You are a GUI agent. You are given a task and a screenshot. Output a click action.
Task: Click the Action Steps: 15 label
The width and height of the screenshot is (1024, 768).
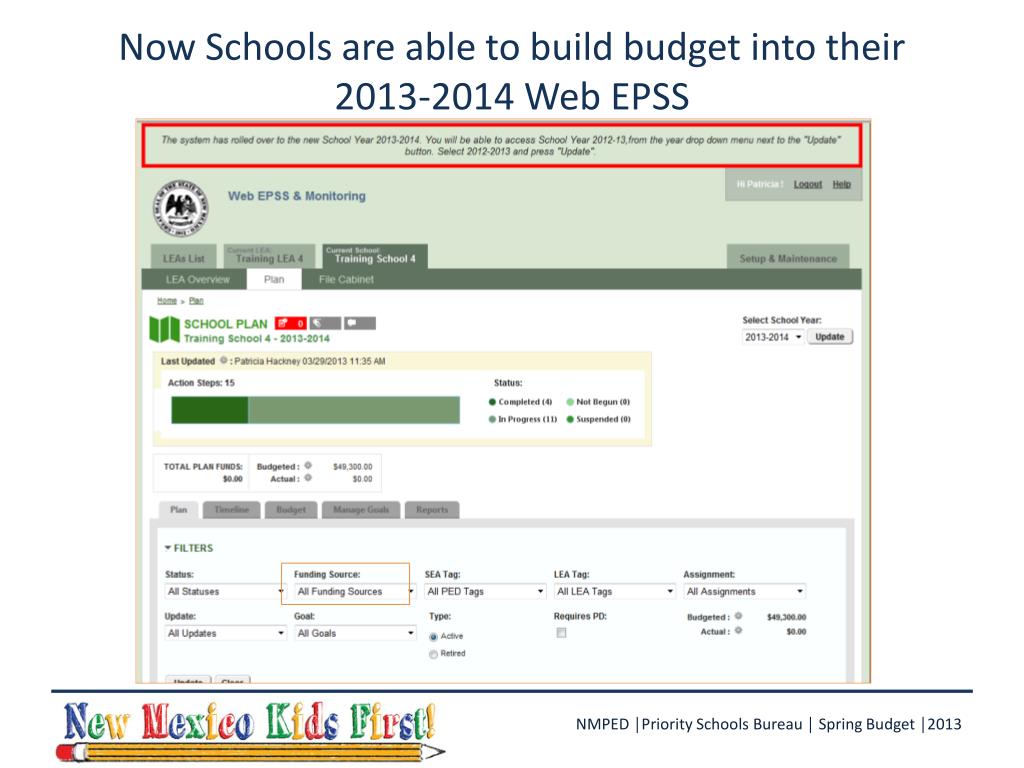pyautogui.click(x=201, y=383)
